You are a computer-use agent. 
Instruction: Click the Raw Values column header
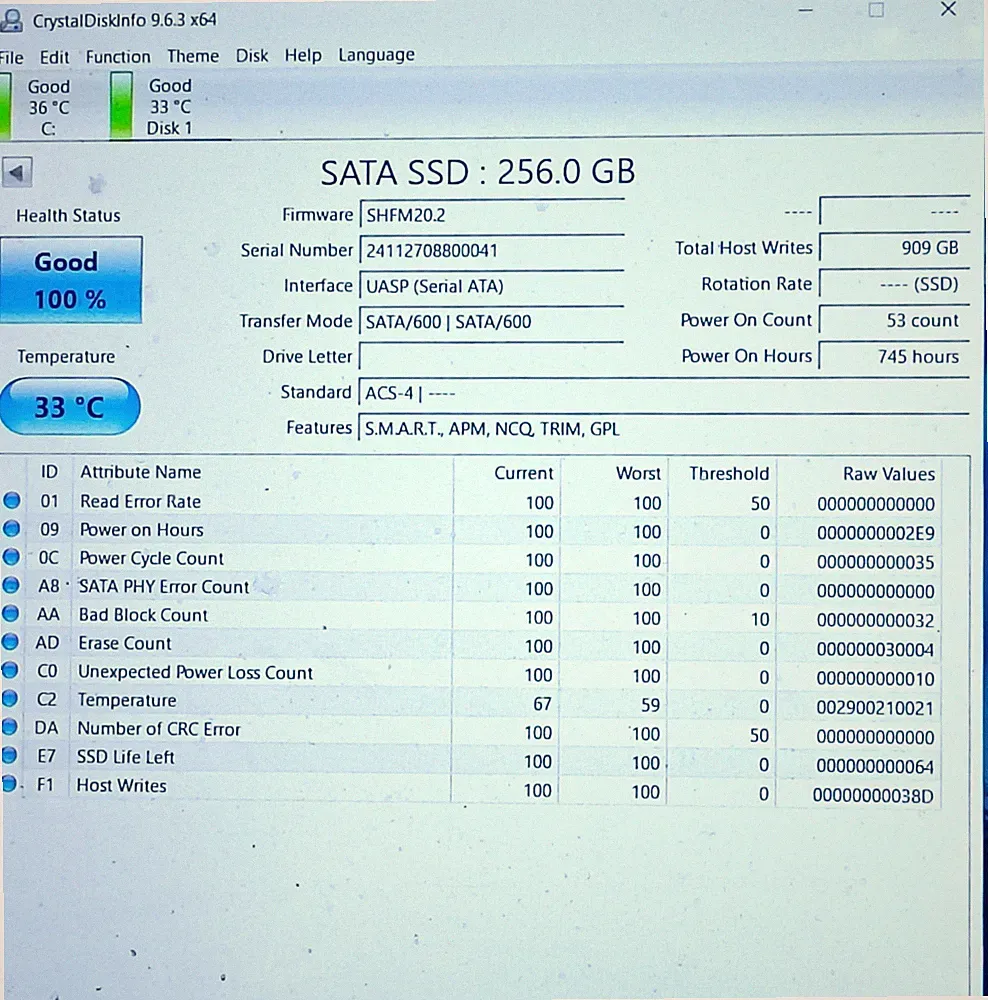[888, 474]
